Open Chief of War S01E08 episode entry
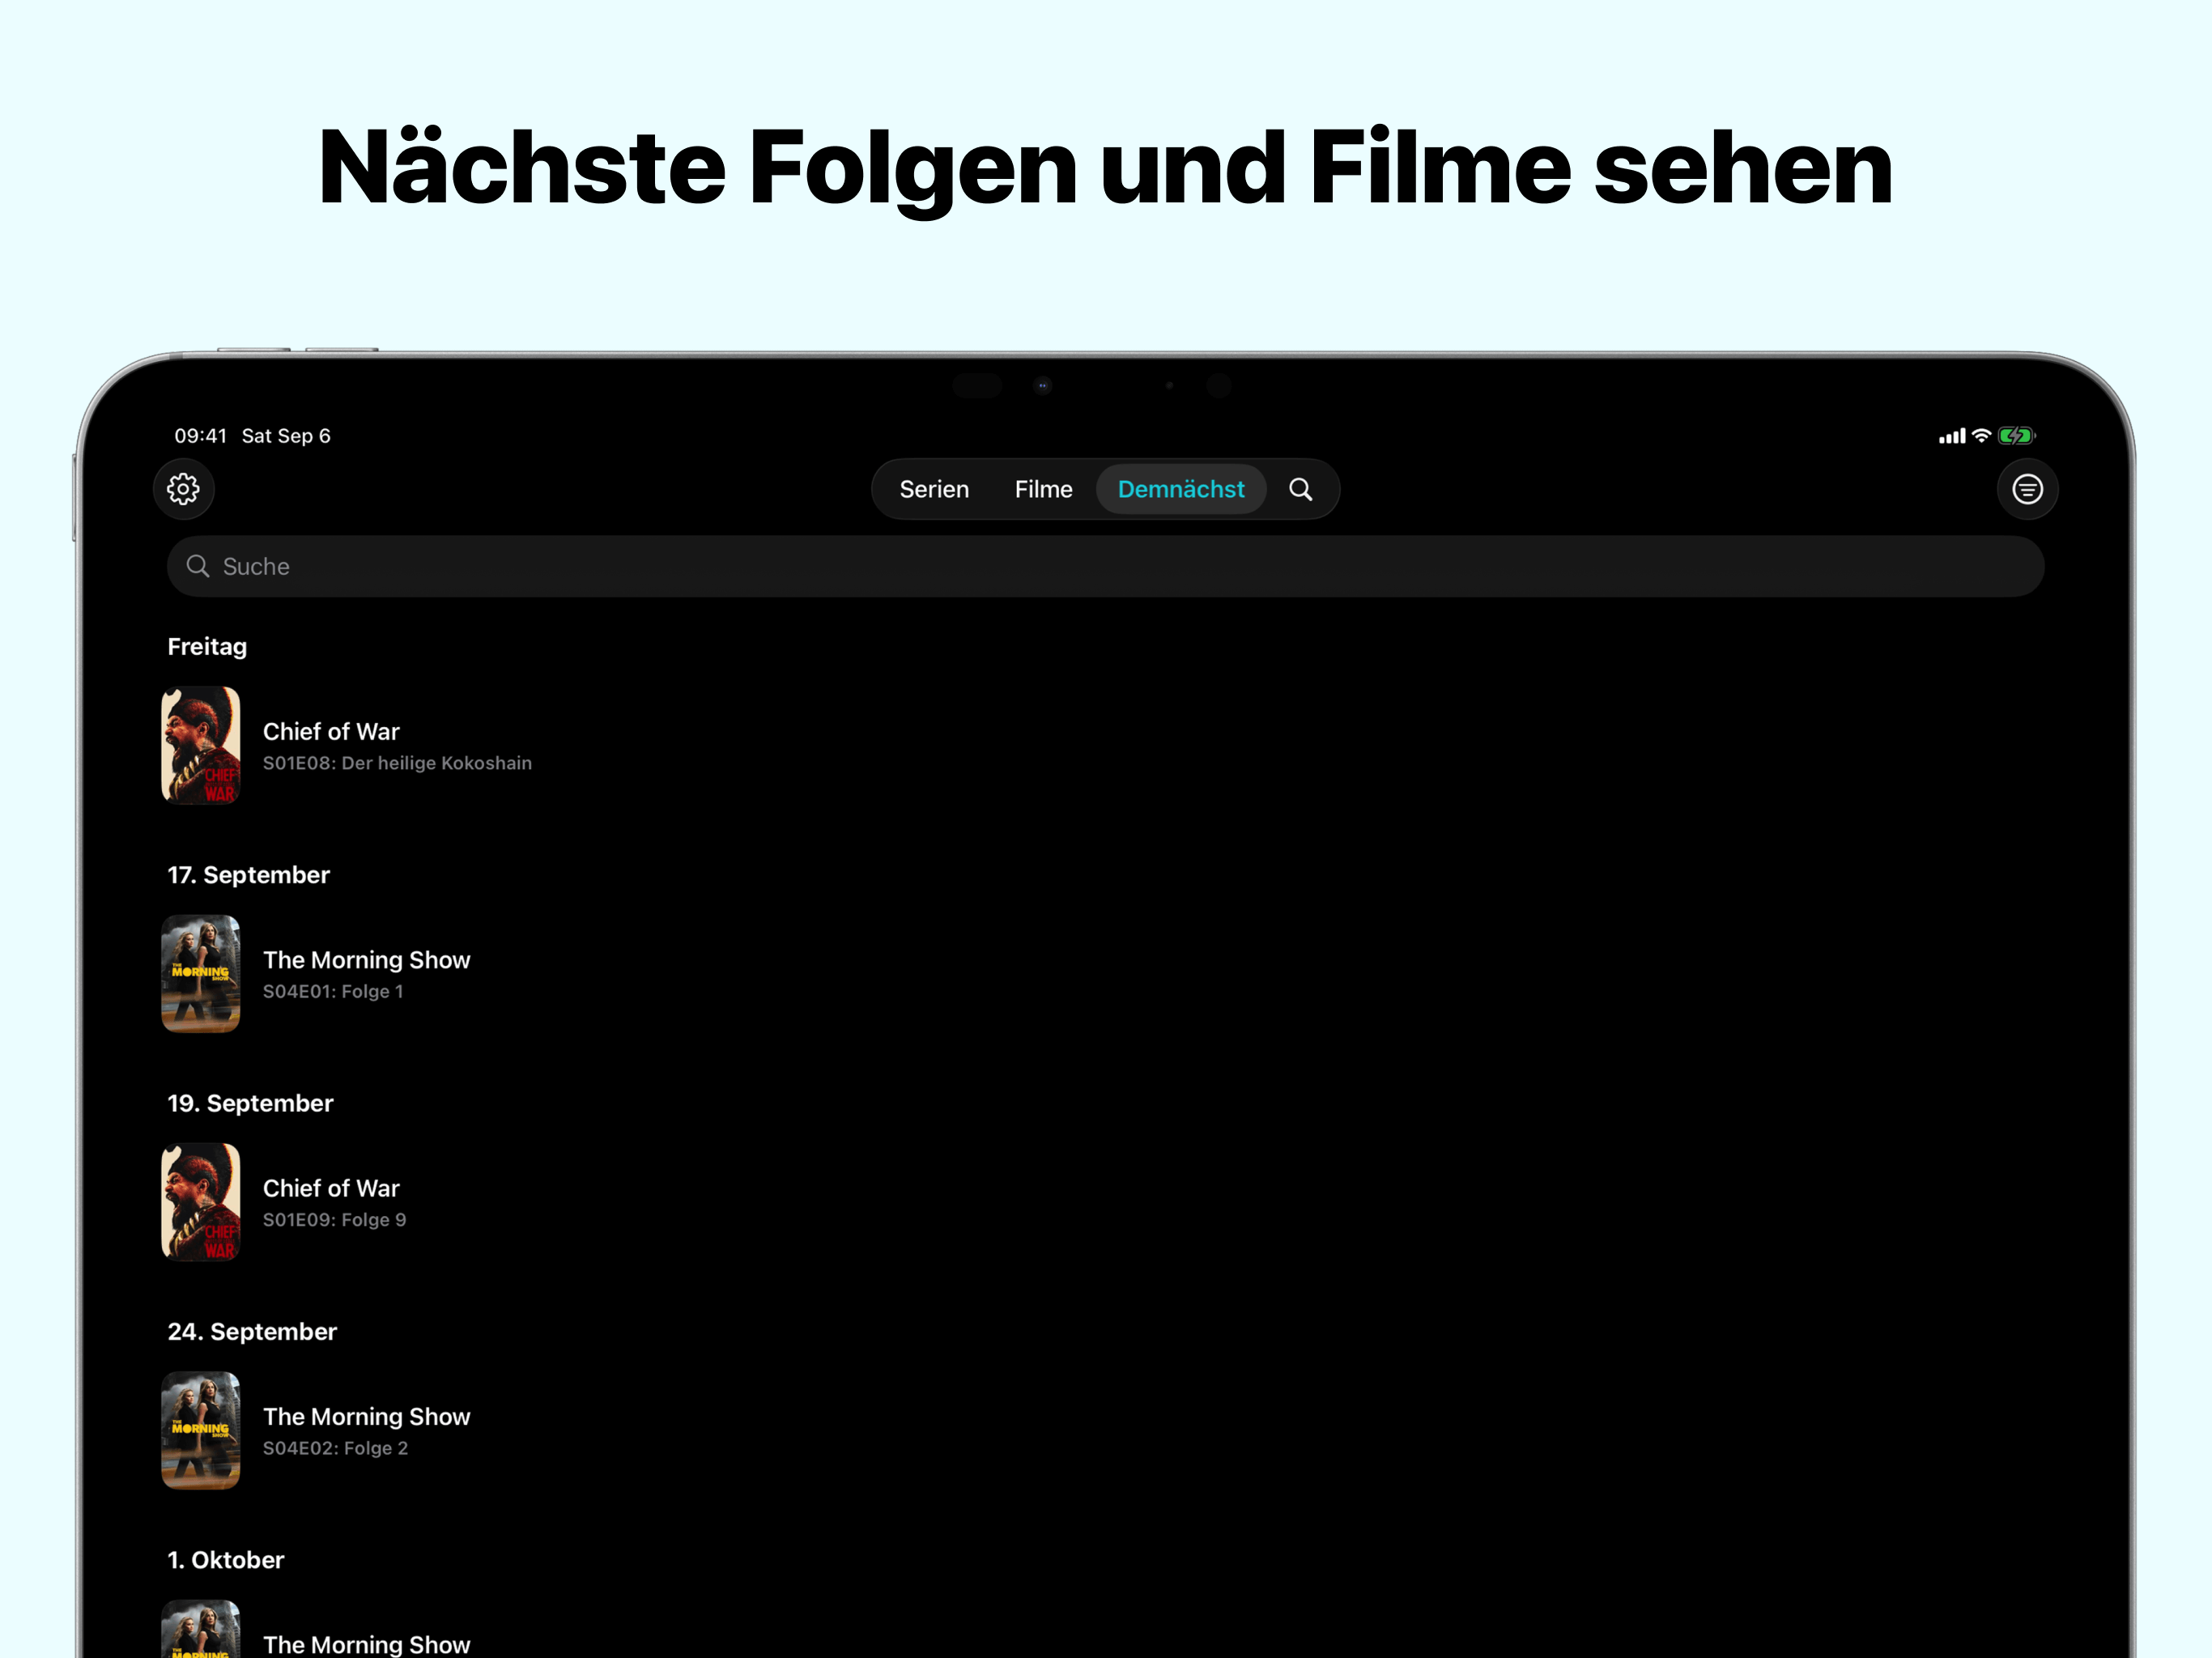 point(397,746)
